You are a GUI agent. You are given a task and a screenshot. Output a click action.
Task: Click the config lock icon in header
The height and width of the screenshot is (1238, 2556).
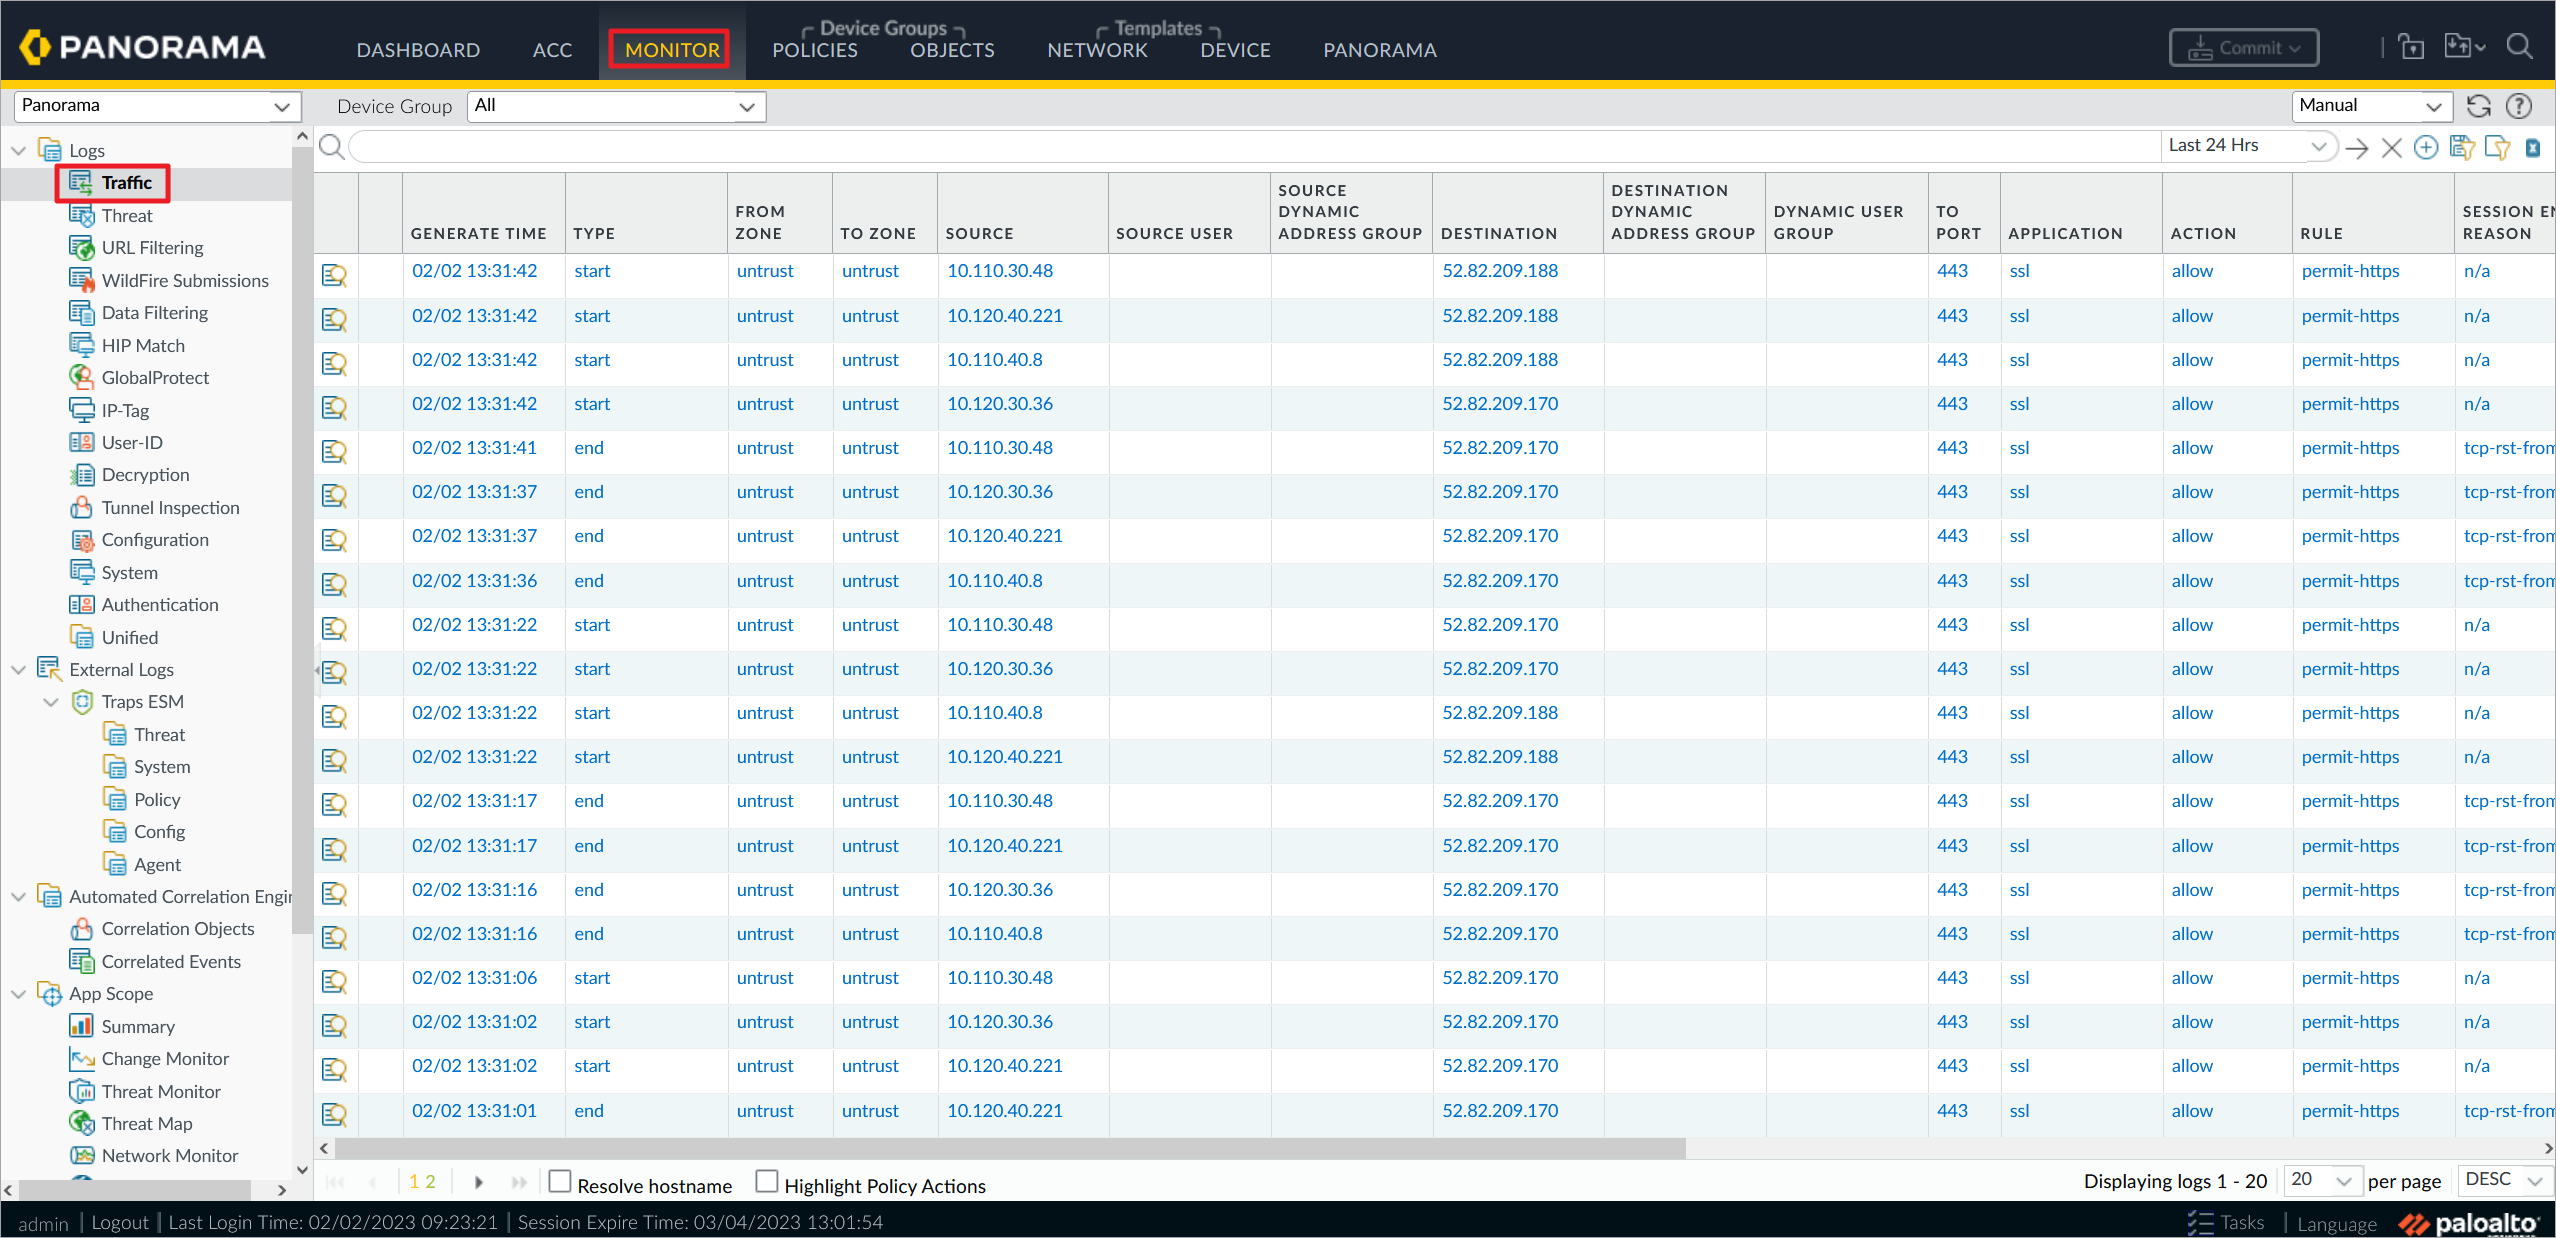coord(2411,47)
